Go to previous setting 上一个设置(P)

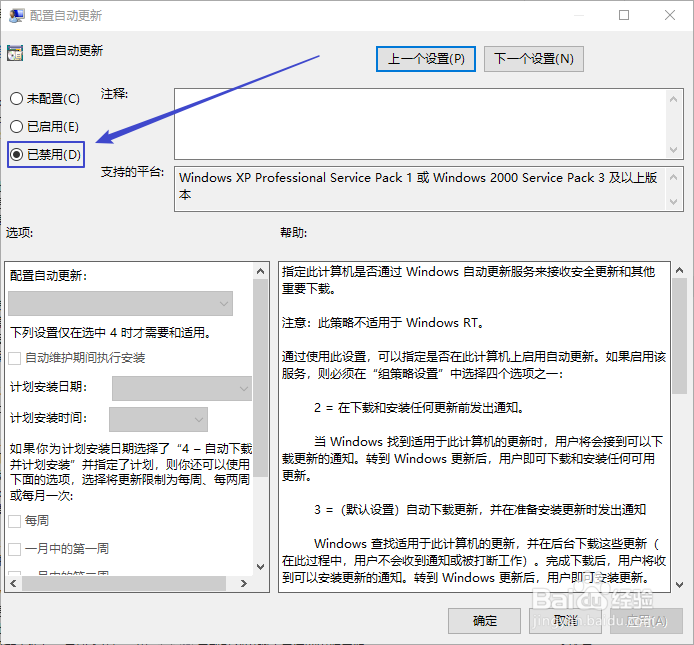click(426, 59)
